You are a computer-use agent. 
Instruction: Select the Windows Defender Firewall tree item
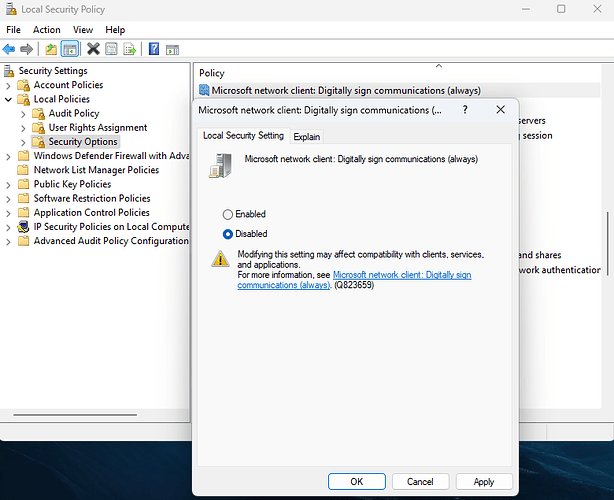coord(111,156)
